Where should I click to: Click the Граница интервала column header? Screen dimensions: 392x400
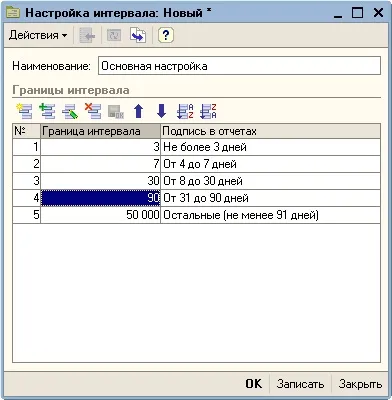point(100,131)
